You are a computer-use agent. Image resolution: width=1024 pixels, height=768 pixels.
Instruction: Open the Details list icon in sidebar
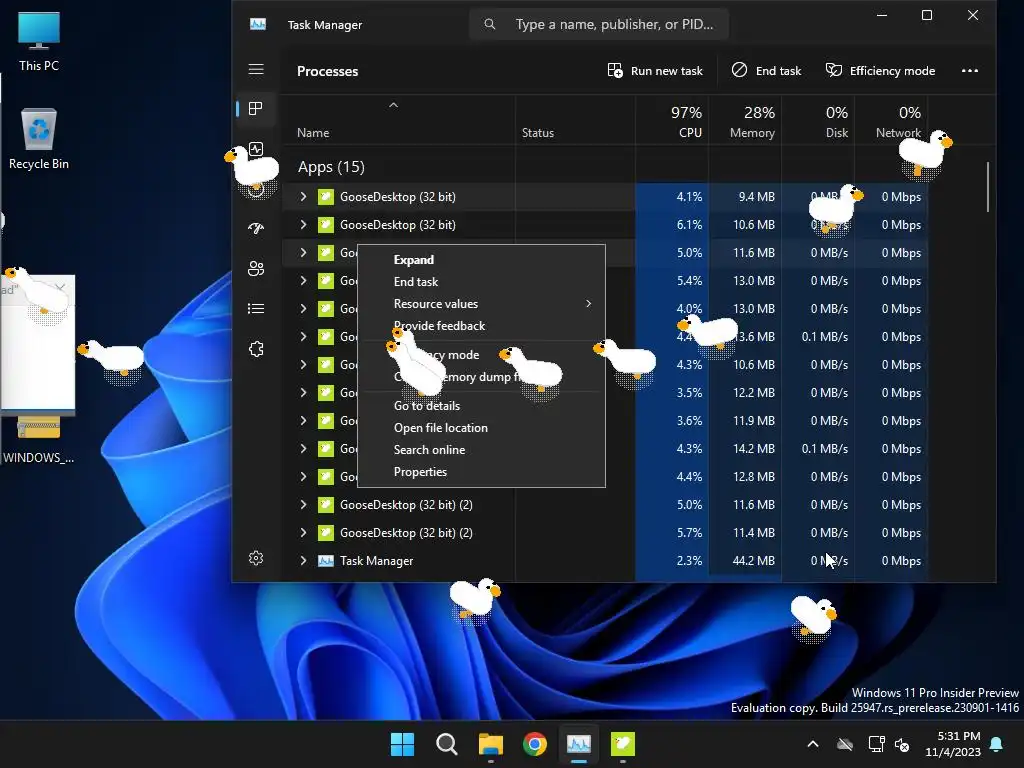coord(256,308)
